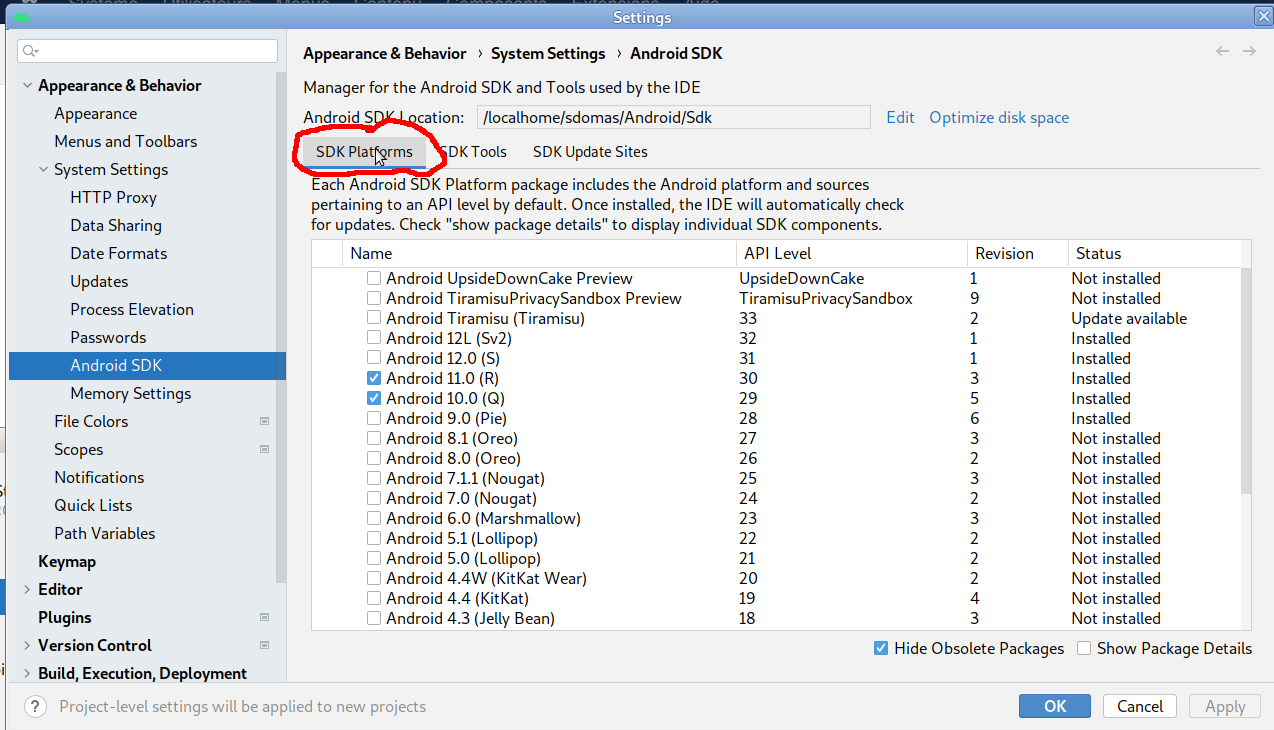Open the Edit link next to SDK location

coord(900,117)
